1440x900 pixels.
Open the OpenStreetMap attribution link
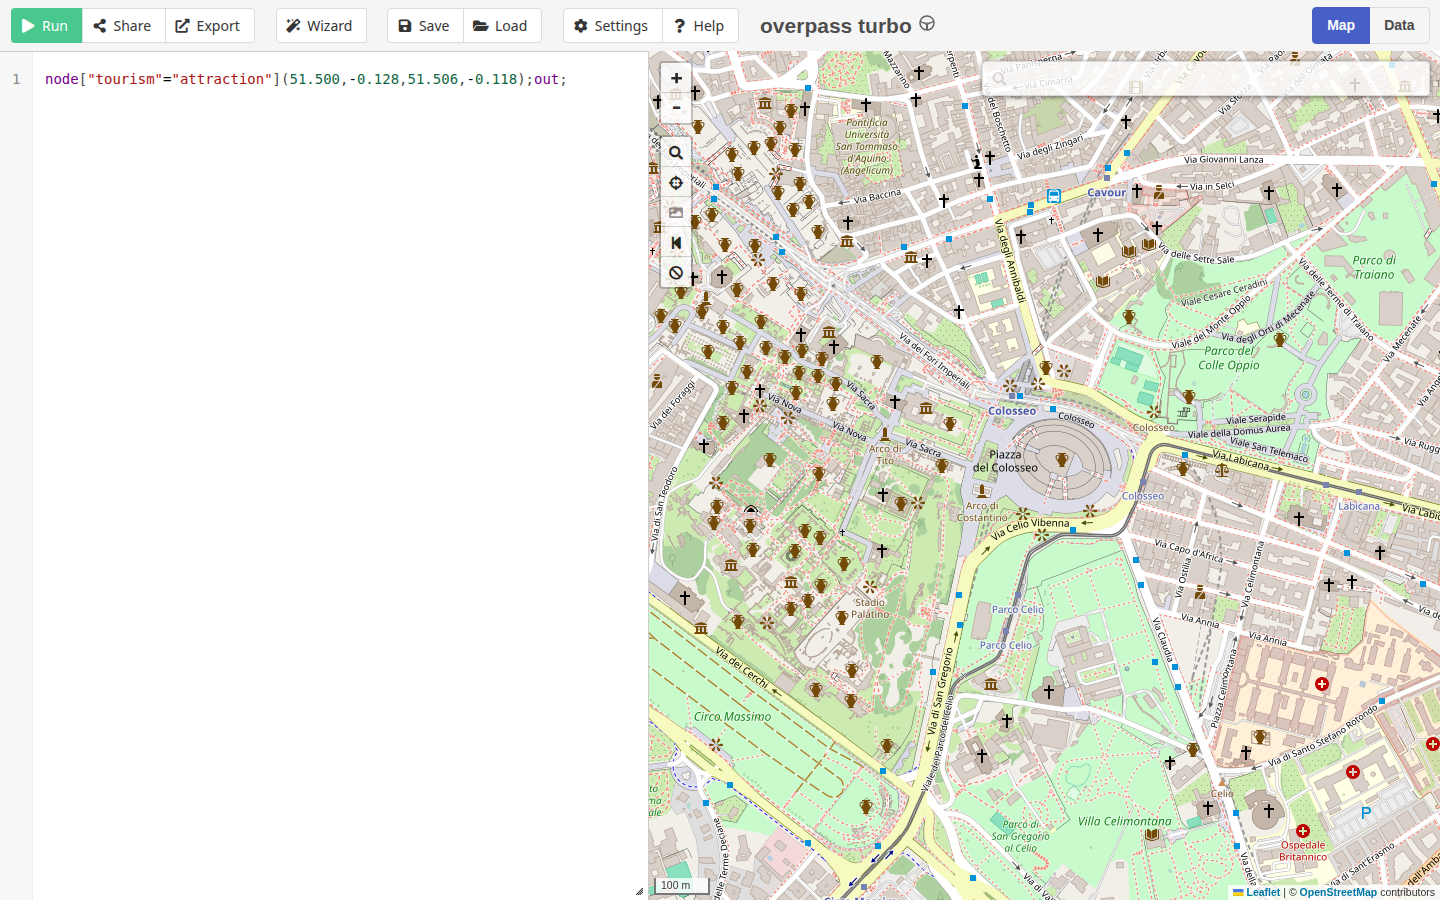pyautogui.click(x=1338, y=892)
